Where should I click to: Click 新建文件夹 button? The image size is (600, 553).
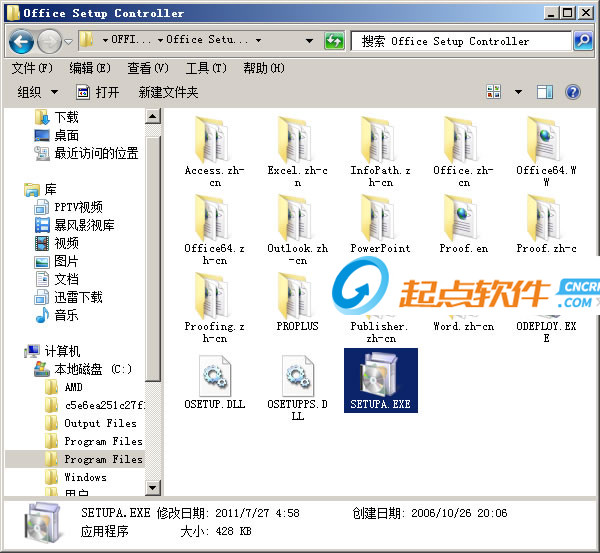click(x=168, y=92)
